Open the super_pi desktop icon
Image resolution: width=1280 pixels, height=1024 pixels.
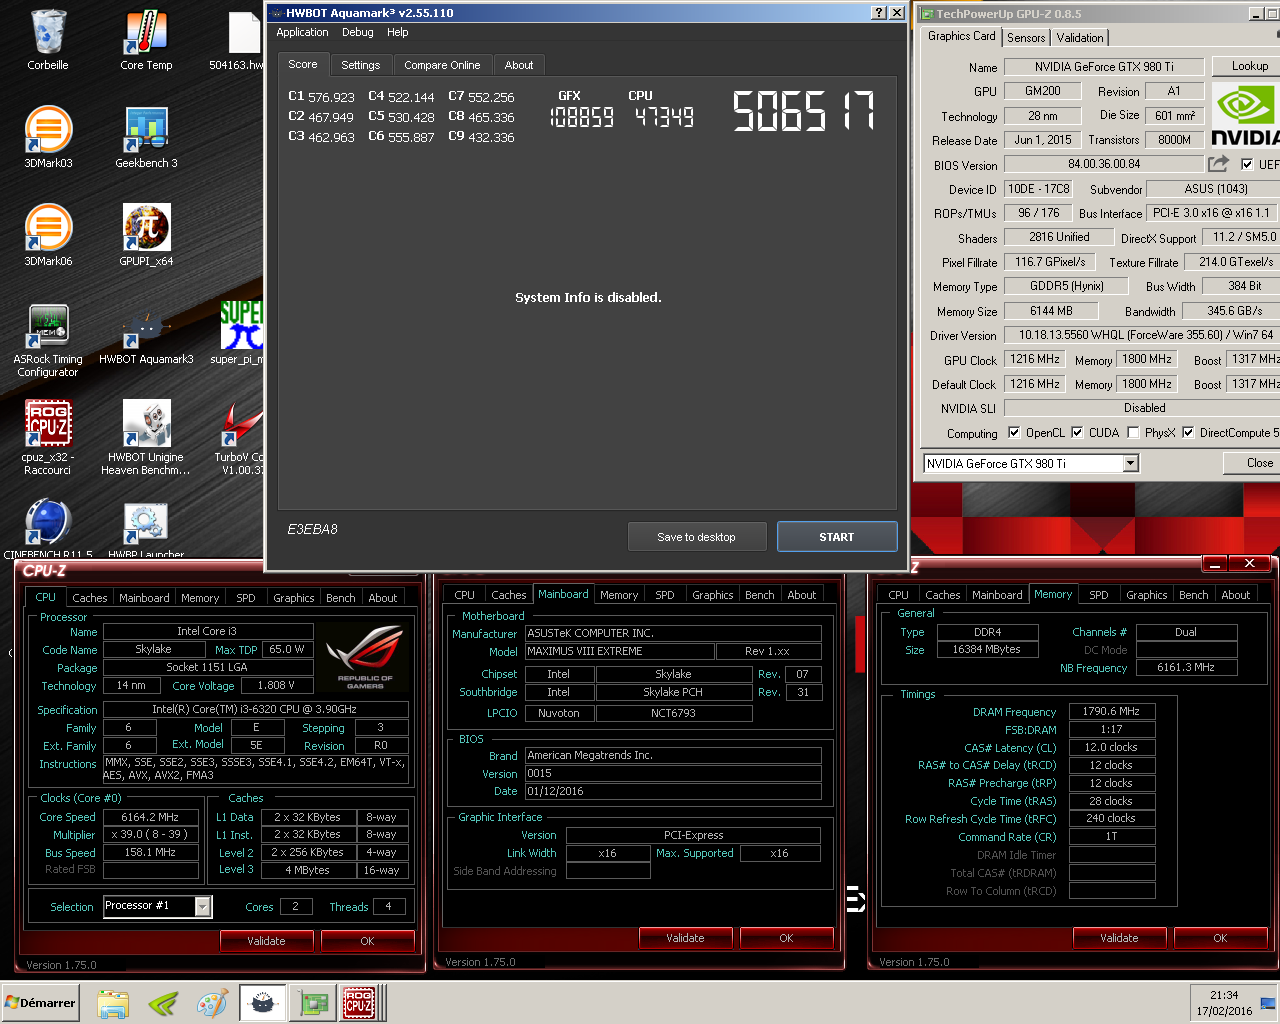pyautogui.click(x=238, y=333)
